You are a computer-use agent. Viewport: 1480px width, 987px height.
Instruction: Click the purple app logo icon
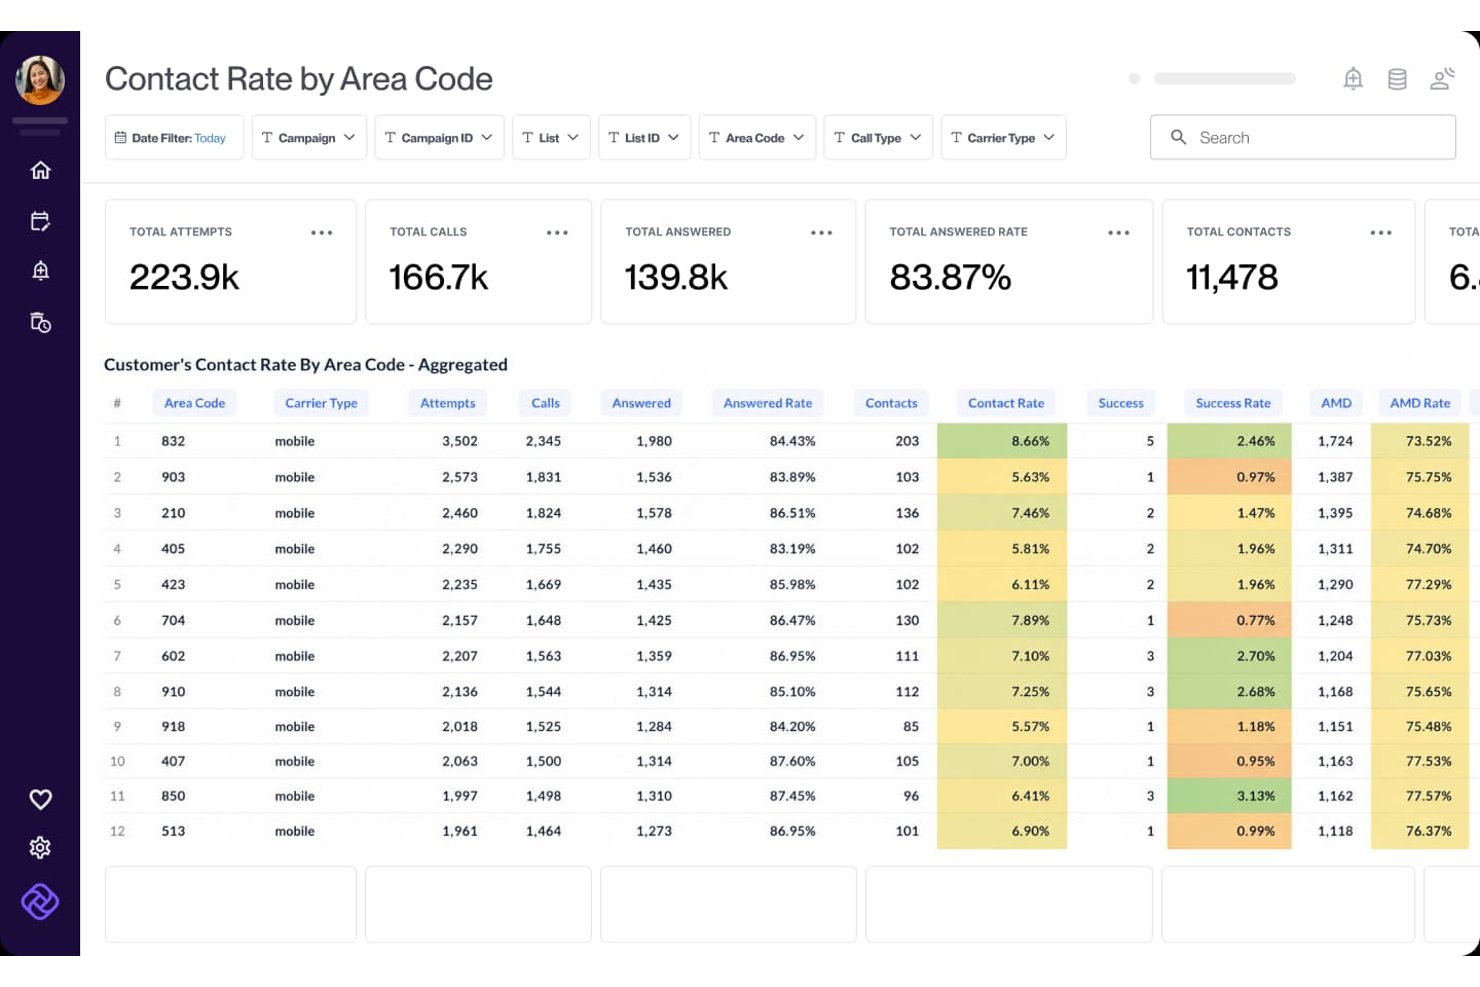(x=40, y=901)
